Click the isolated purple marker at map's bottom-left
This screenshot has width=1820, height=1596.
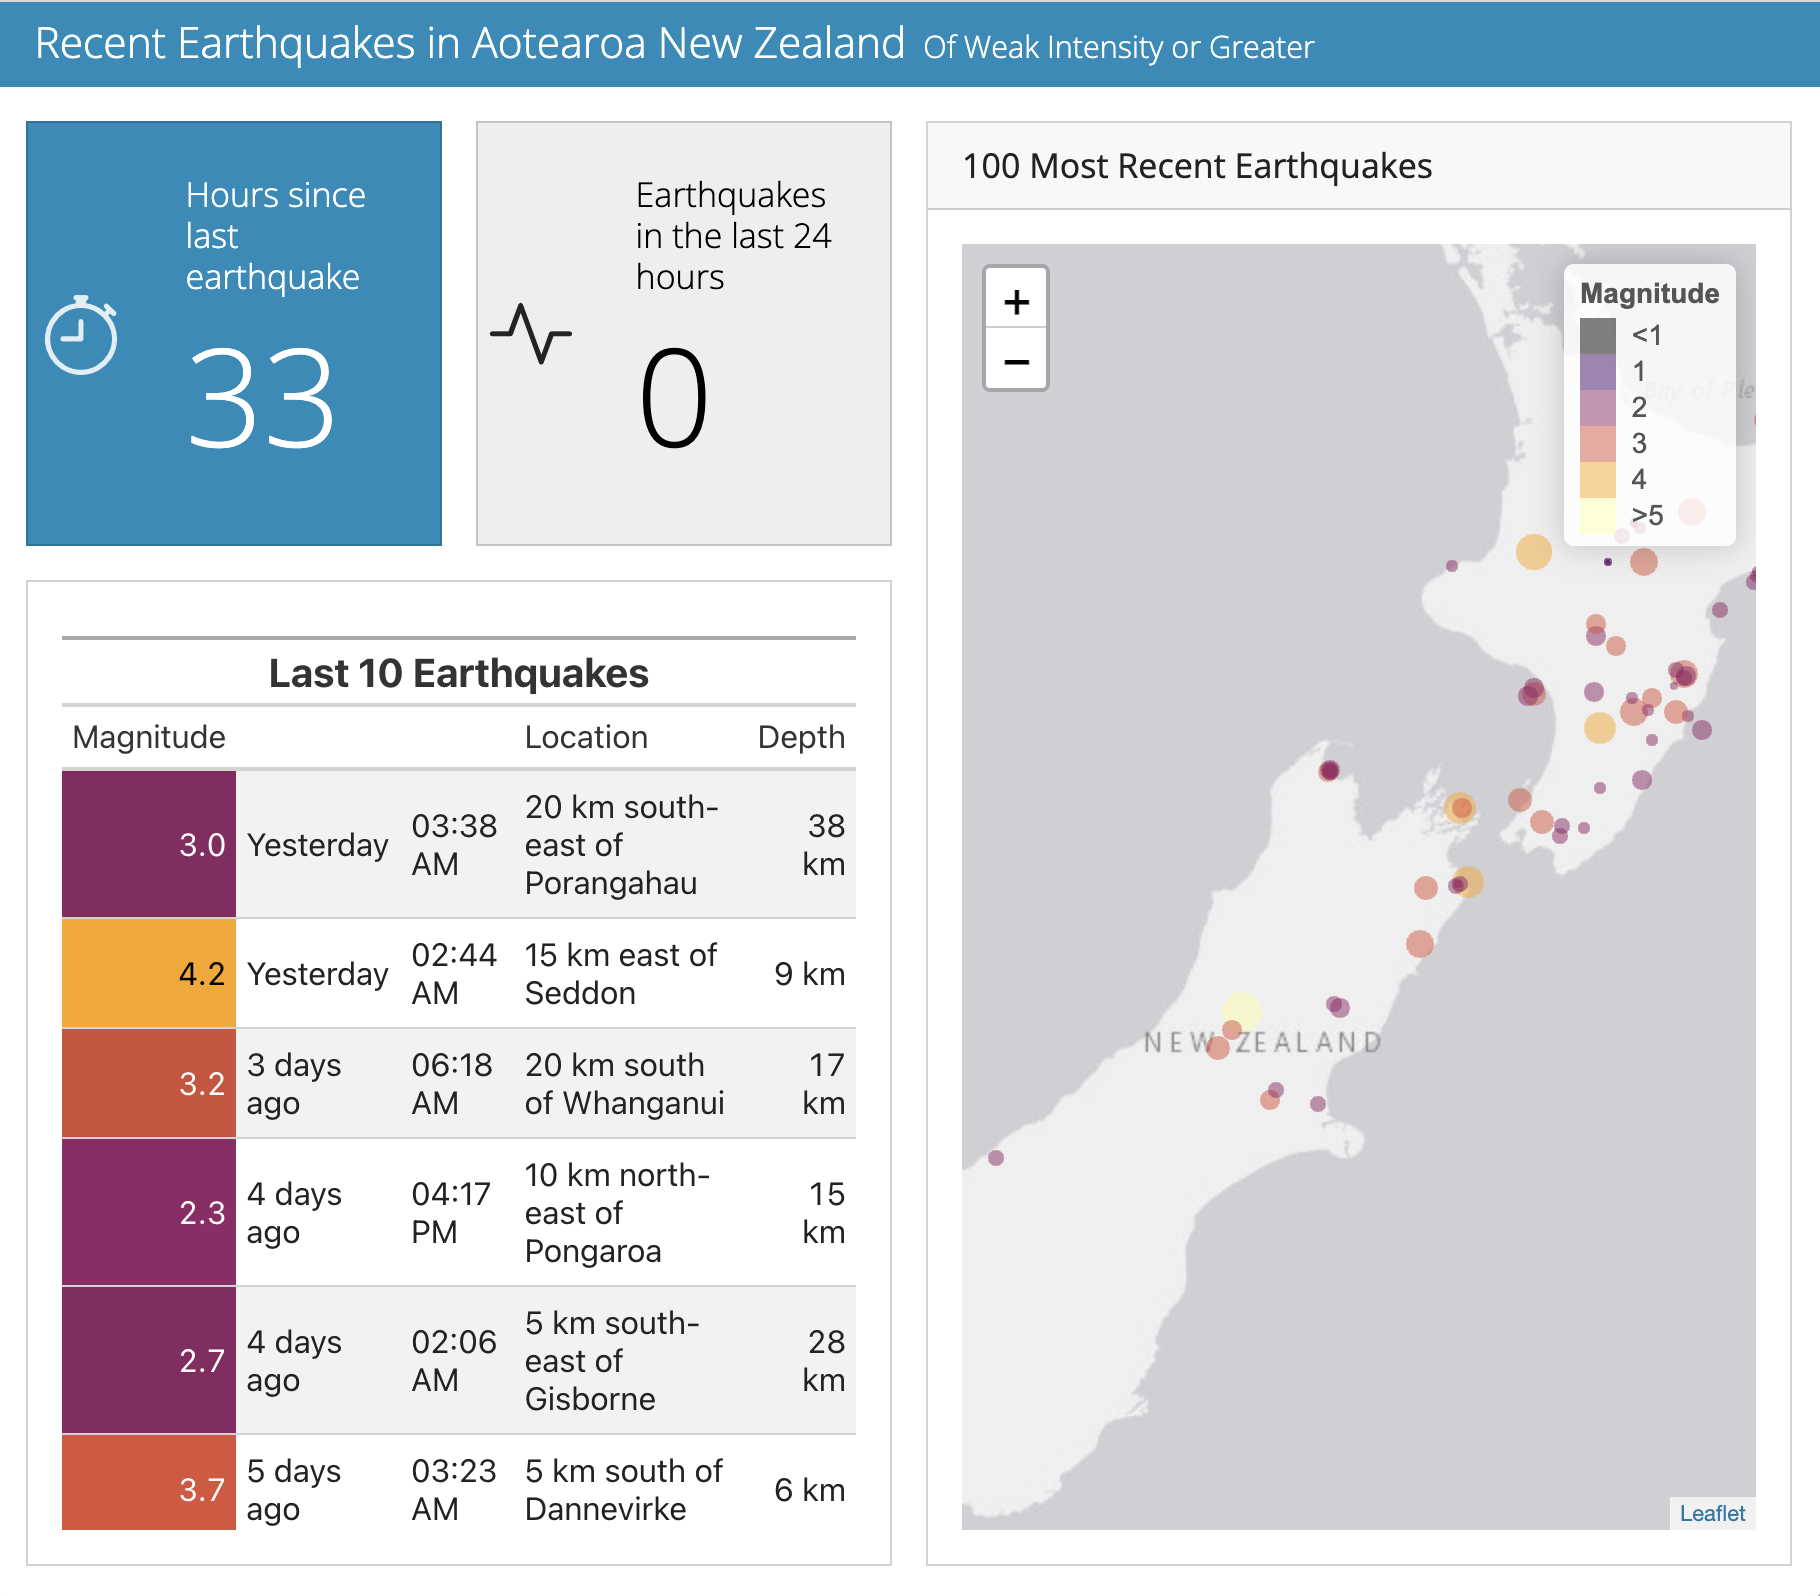coord(996,1158)
